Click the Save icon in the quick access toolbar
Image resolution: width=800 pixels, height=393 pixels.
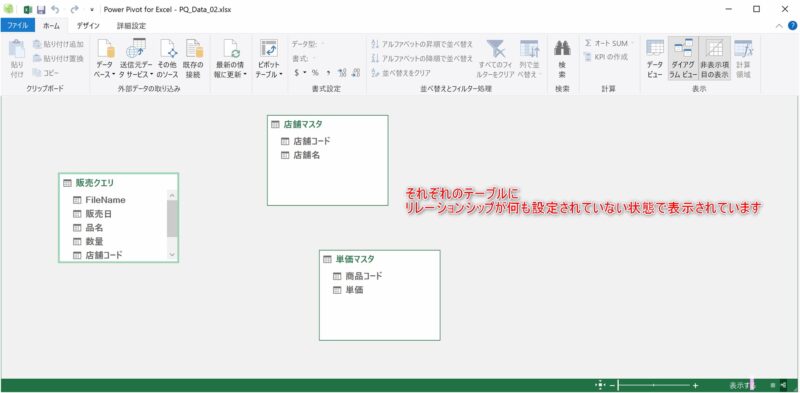point(42,9)
